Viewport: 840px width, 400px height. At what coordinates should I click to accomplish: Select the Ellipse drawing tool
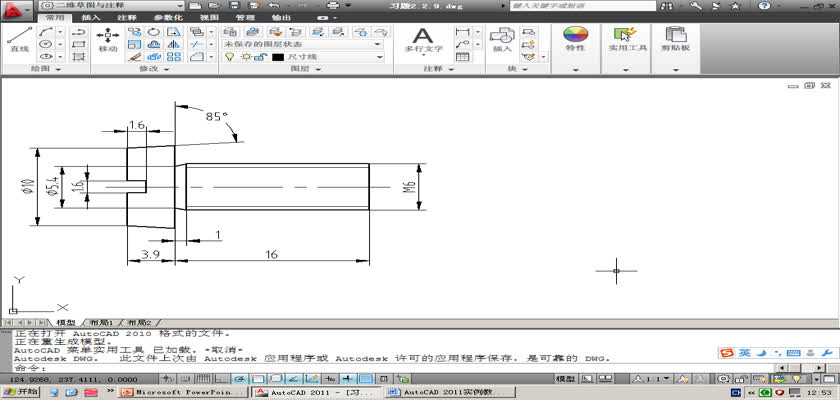pyautogui.click(x=46, y=56)
